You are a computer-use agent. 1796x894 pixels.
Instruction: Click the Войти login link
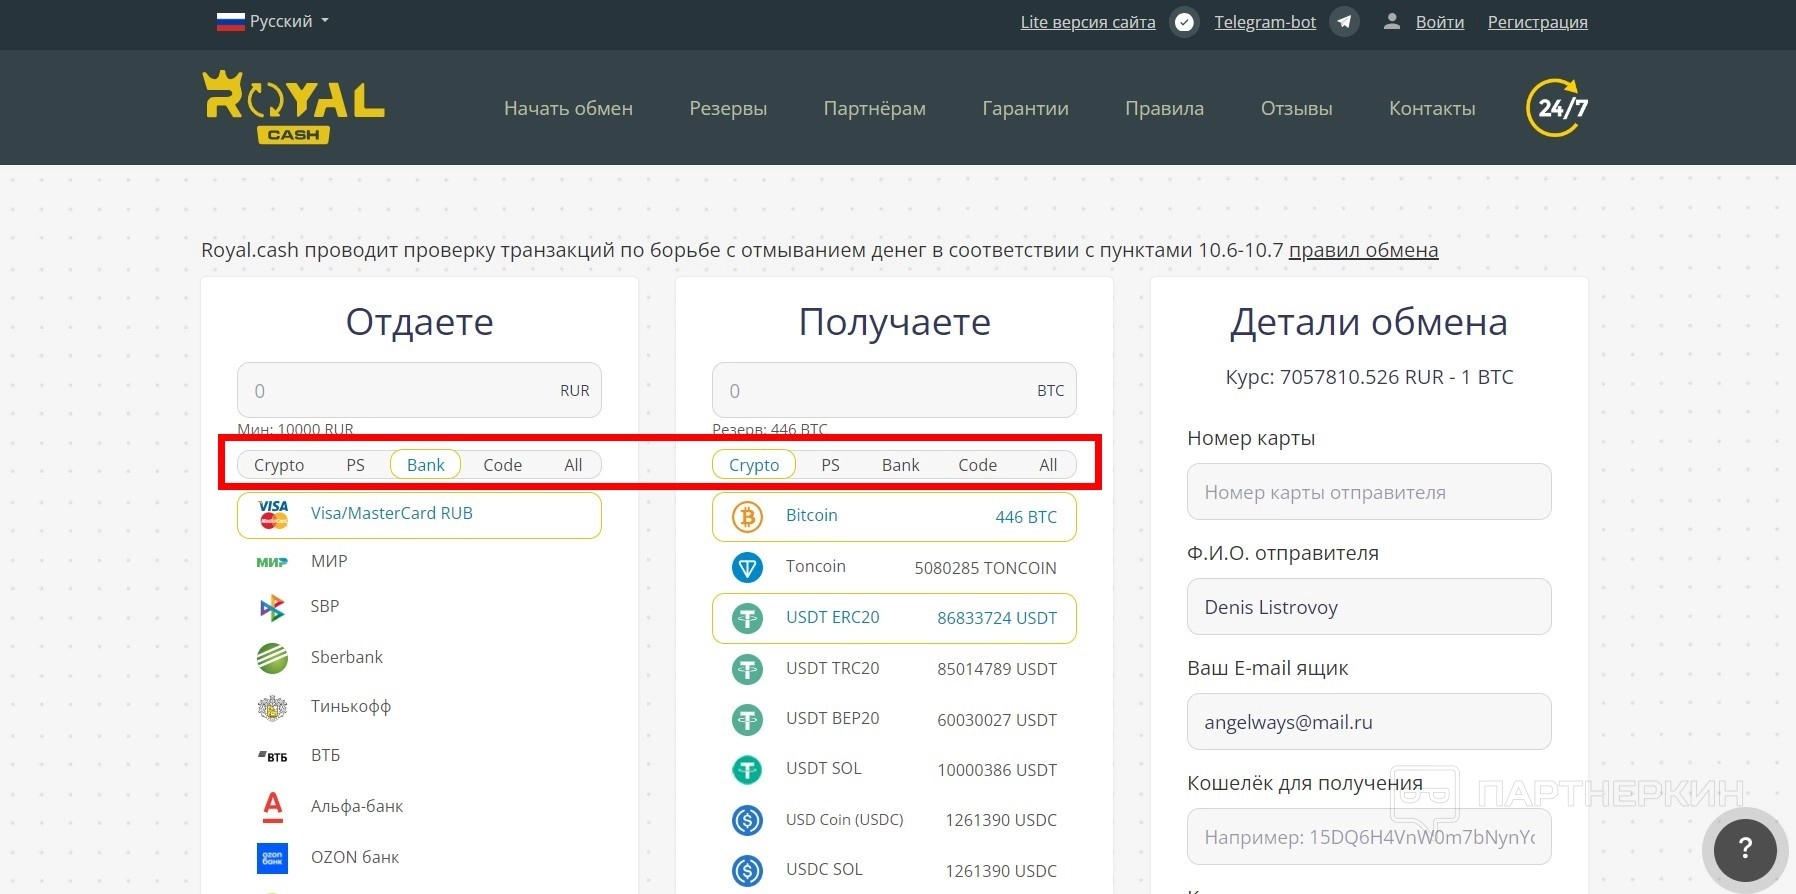point(1439,22)
